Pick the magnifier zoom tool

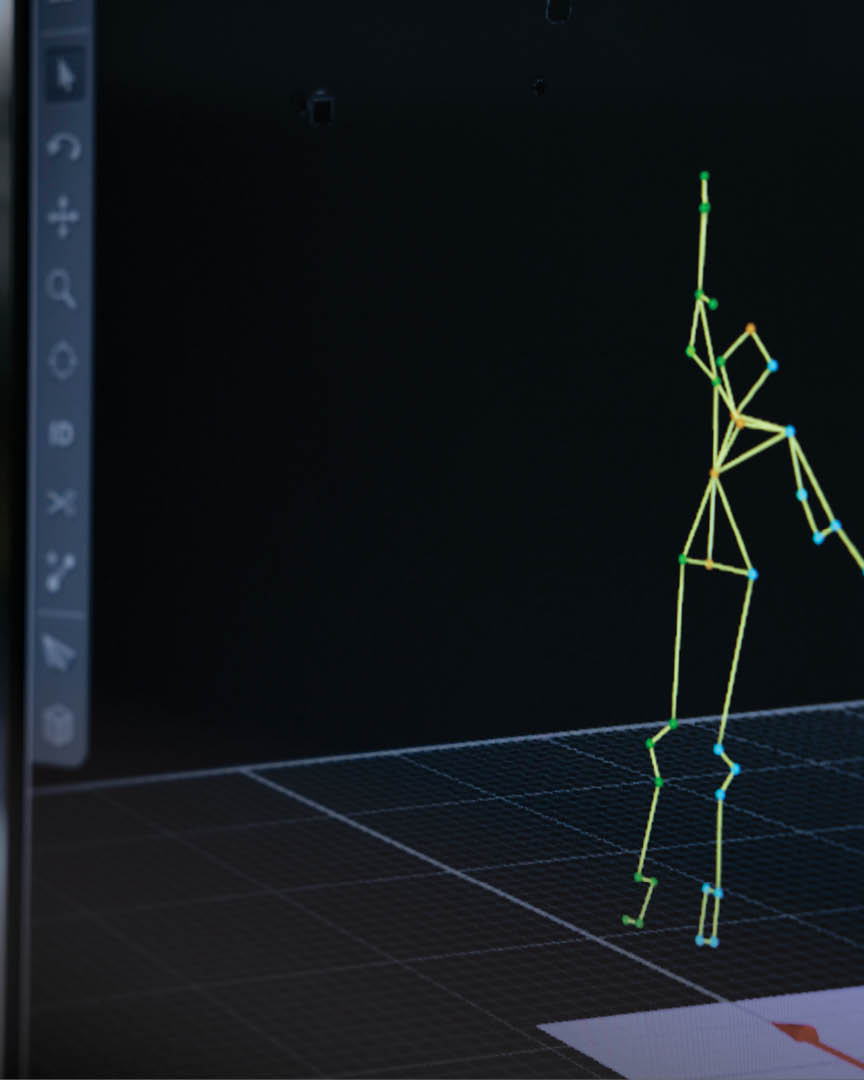(62, 289)
